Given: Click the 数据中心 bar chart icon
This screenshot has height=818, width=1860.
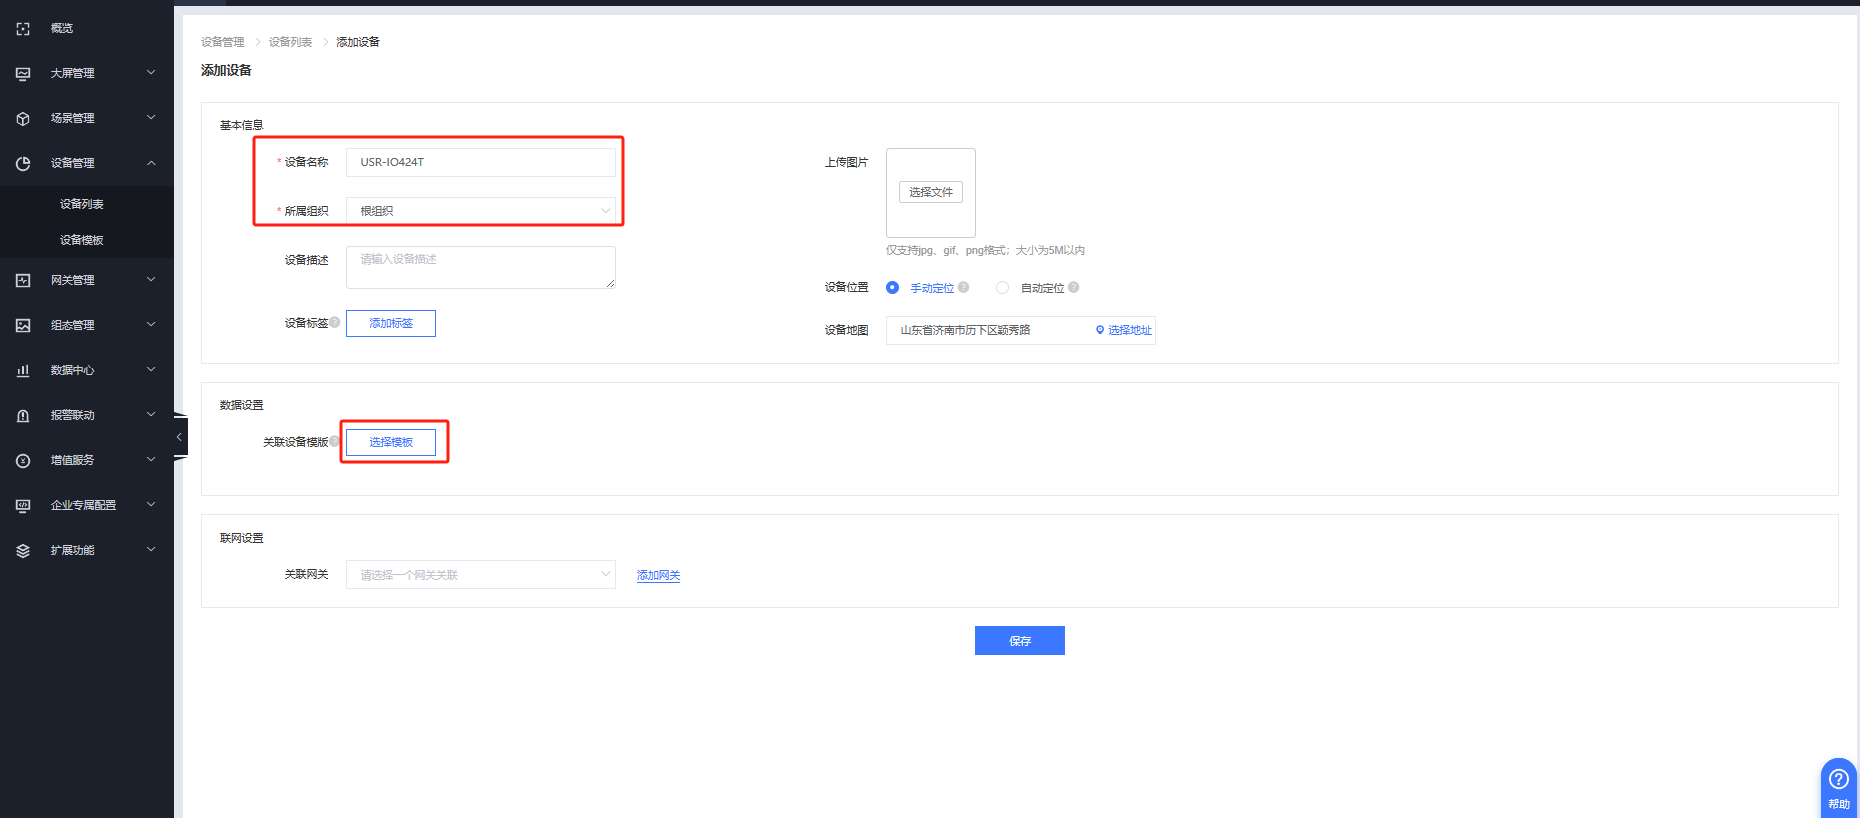Looking at the screenshot, I should [23, 371].
